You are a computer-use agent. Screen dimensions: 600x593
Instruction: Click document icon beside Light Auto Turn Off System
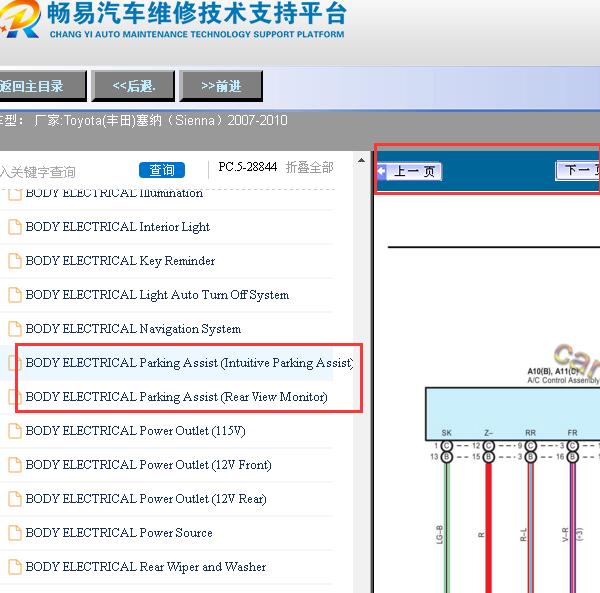click(15, 295)
